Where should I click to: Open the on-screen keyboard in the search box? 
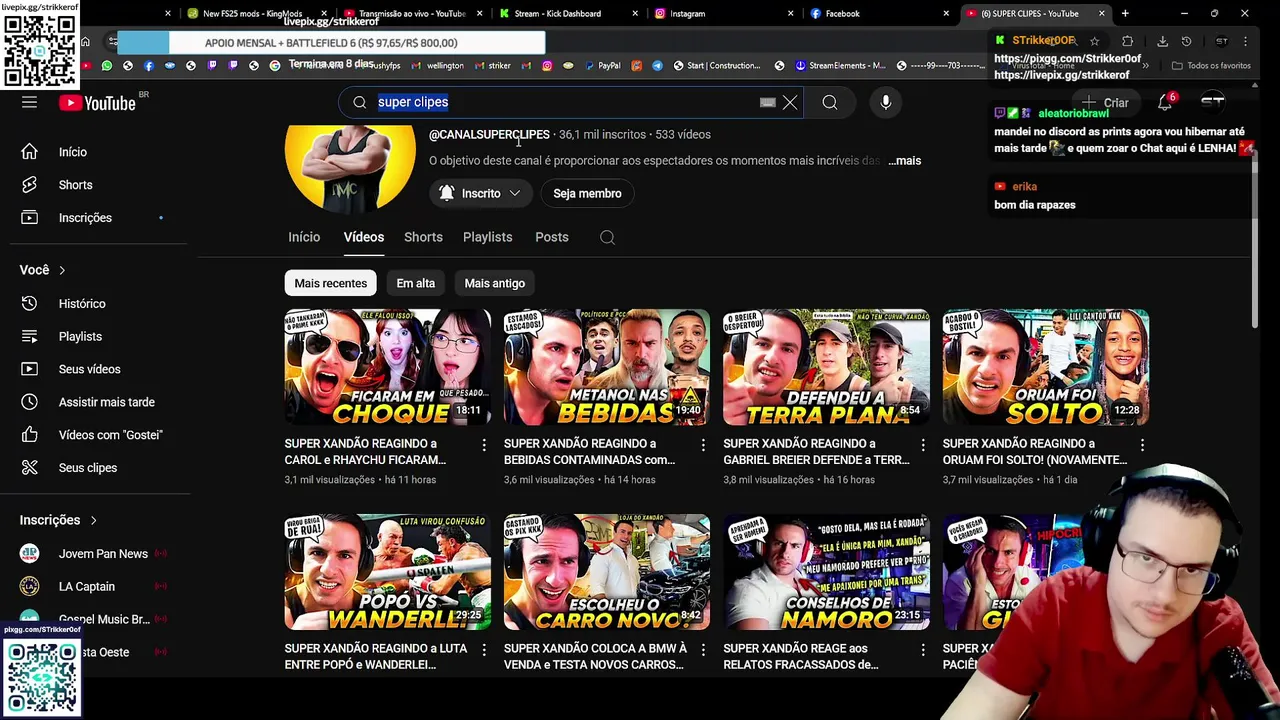(768, 102)
